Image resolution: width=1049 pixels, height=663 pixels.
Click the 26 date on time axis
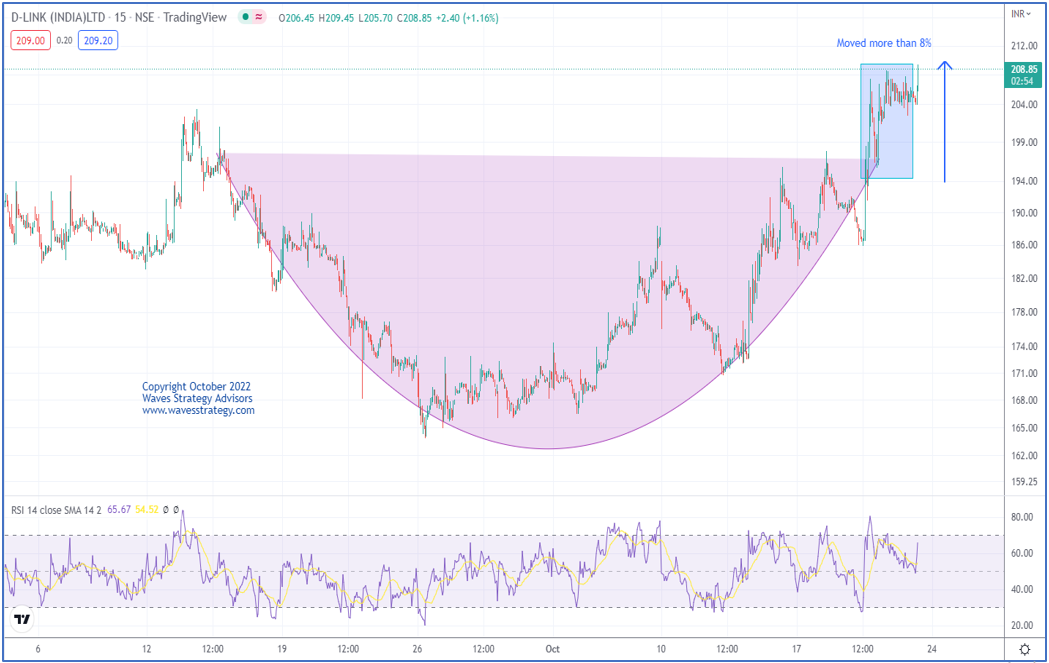tap(417, 649)
